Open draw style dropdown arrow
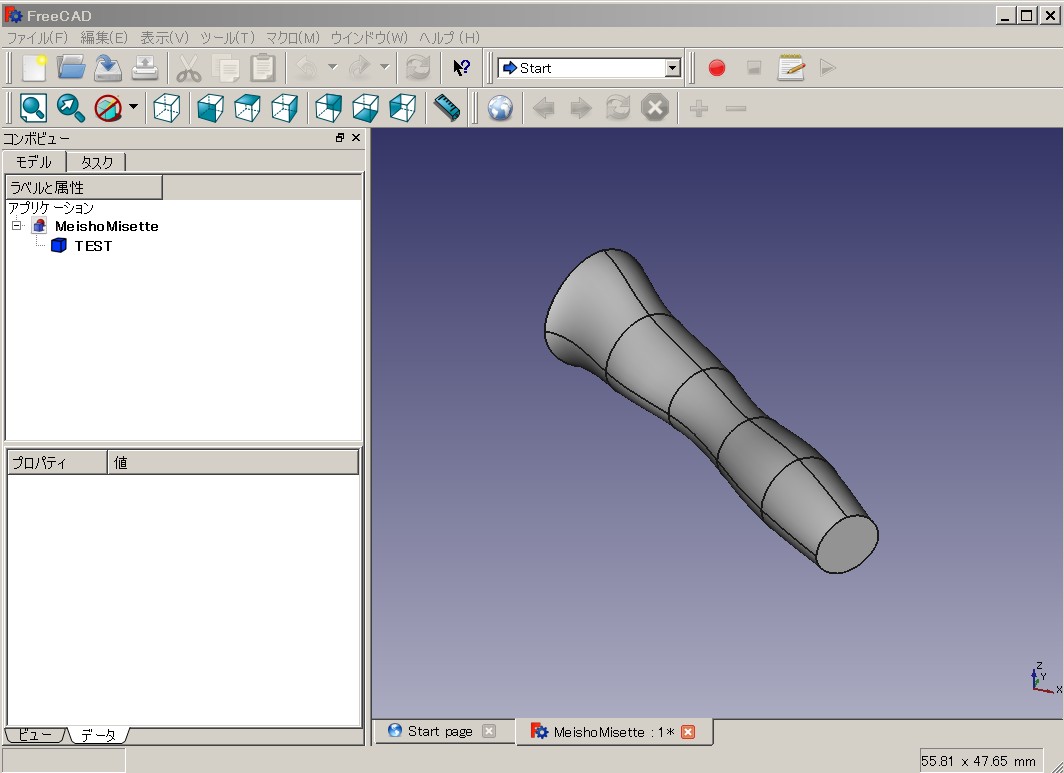The width and height of the screenshot is (1064, 773). click(133, 107)
